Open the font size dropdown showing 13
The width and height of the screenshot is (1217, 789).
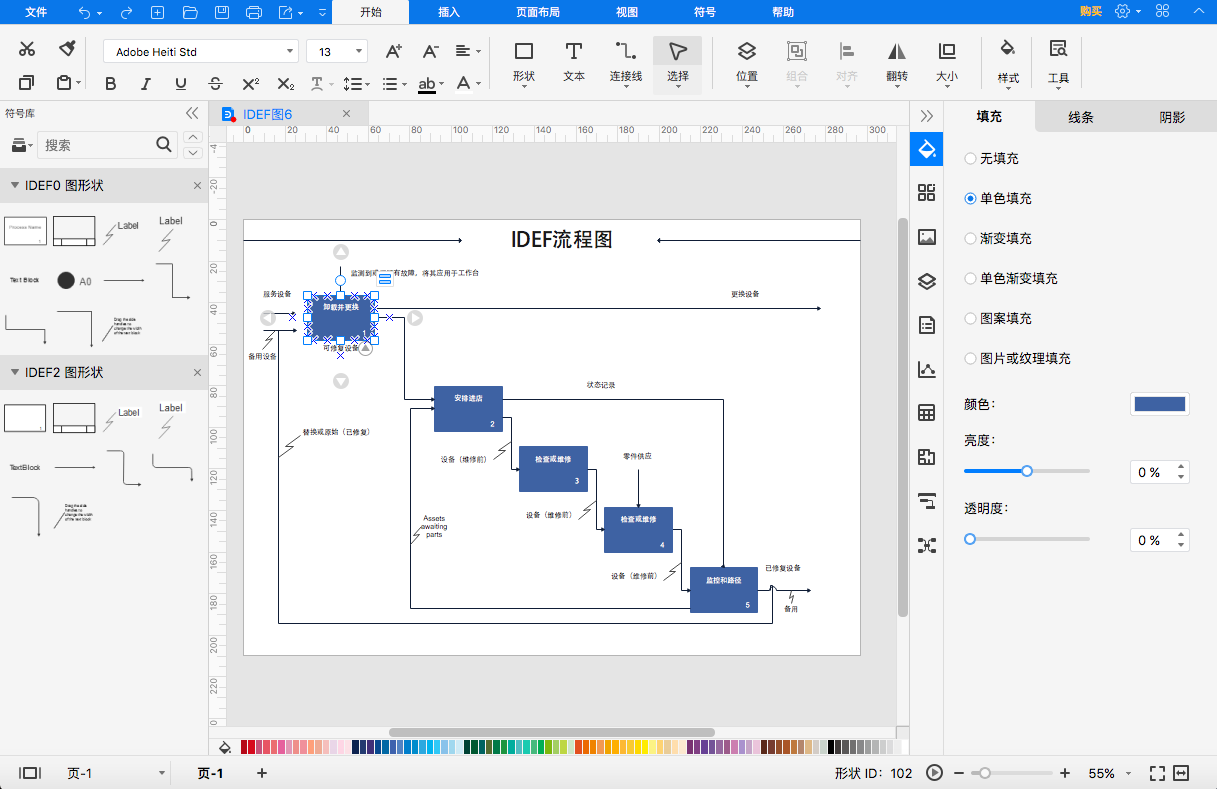(337, 51)
